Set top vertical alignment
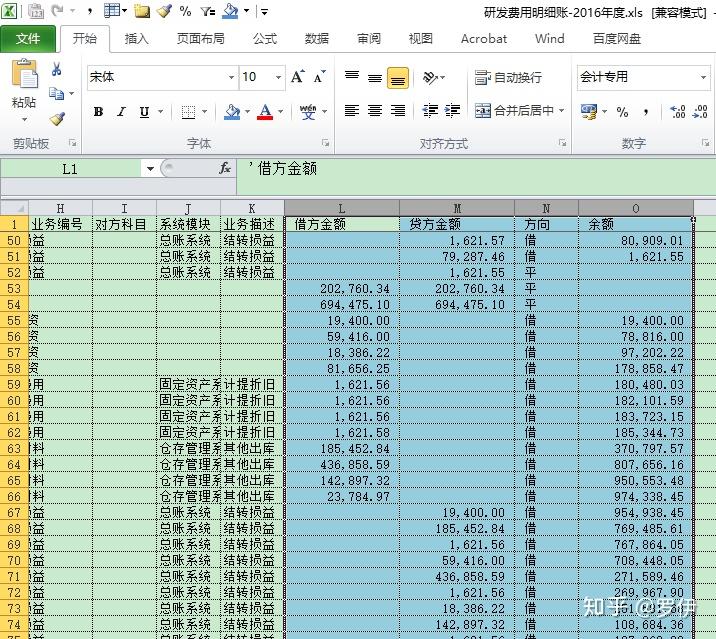 point(352,77)
